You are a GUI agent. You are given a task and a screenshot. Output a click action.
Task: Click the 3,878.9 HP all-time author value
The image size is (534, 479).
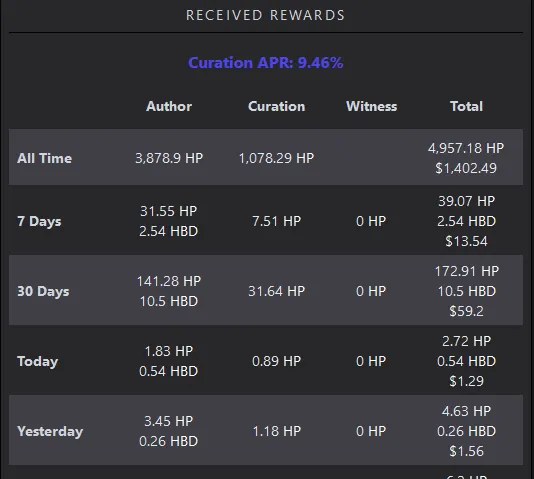[x=169, y=158]
